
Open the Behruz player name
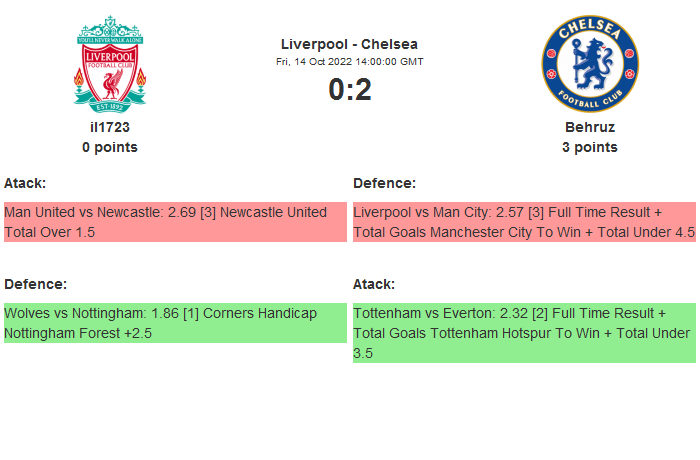[x=589, y=127]
